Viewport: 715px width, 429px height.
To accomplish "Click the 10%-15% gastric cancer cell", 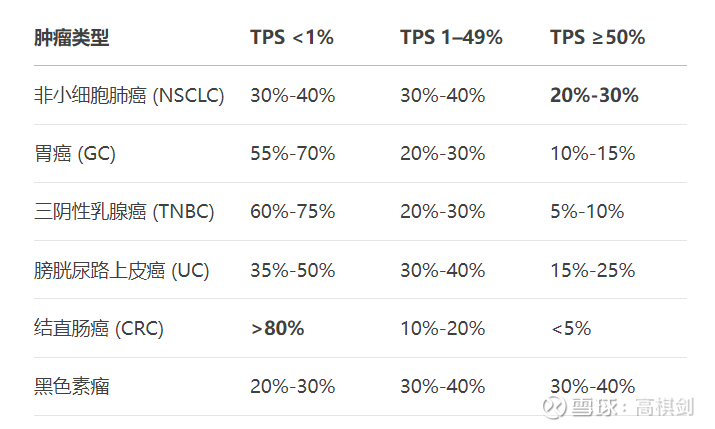I will [x=593, y=154].
